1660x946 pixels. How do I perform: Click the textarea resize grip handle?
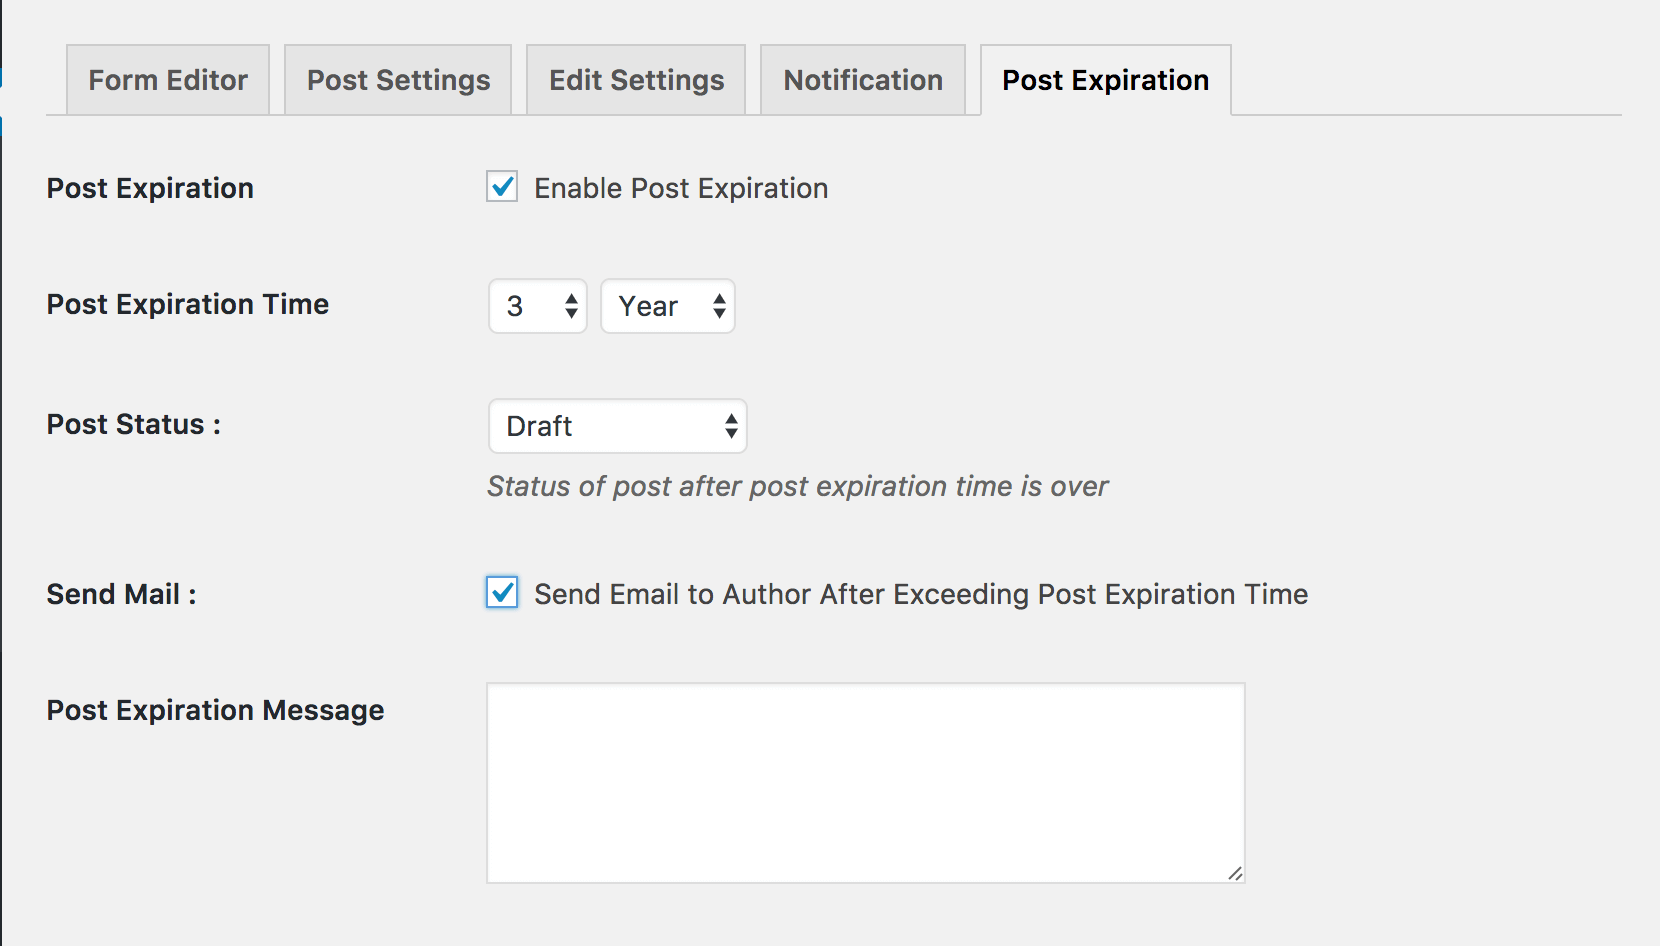pyautogui.click(x=1235, y=873)
